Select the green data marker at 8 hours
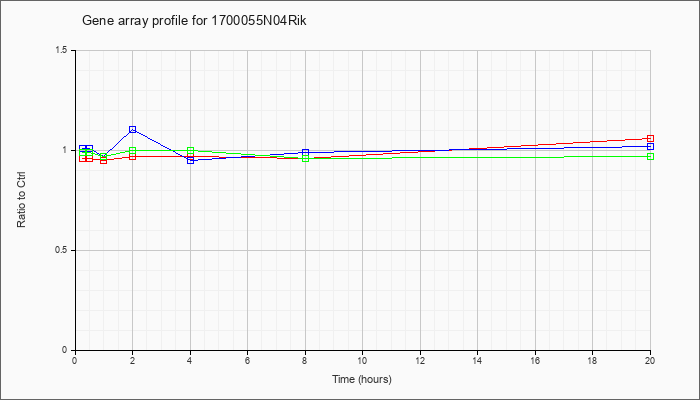 pyautogui.click(x=305, y=158)
